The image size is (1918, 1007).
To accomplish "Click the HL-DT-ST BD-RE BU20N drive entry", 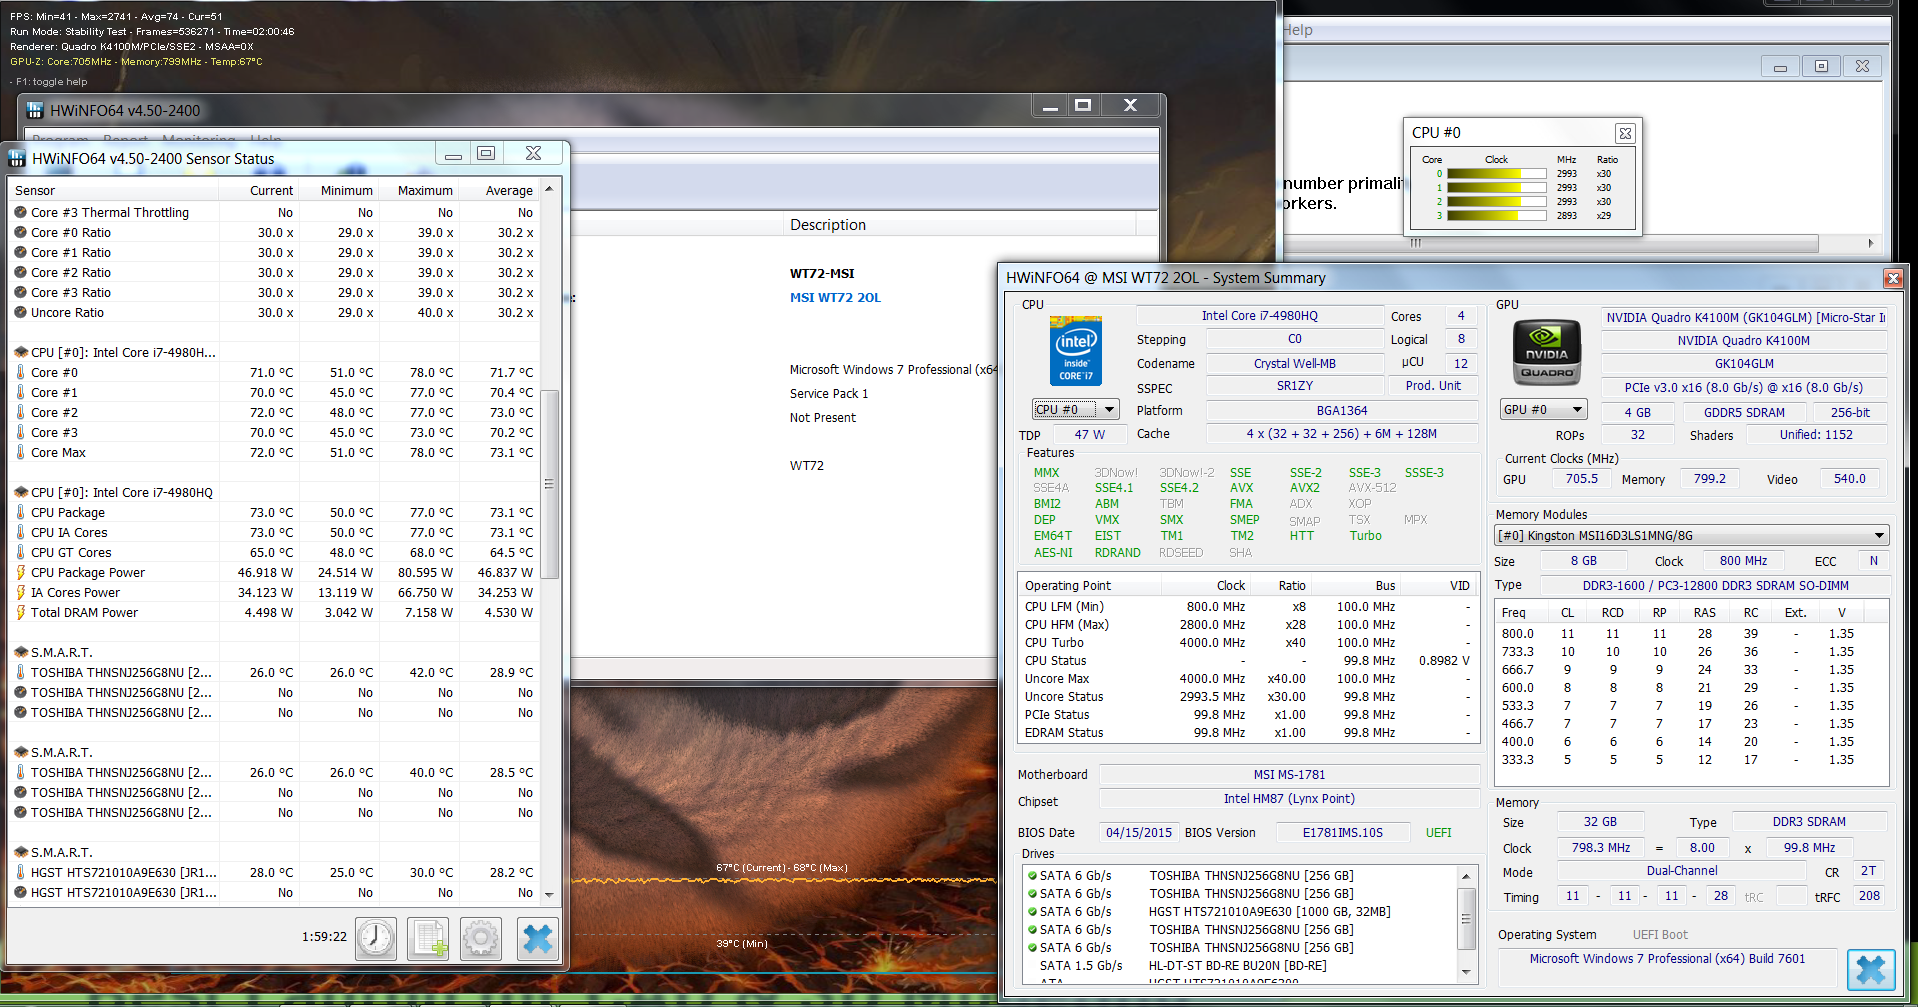I will tap(1237, 965).
